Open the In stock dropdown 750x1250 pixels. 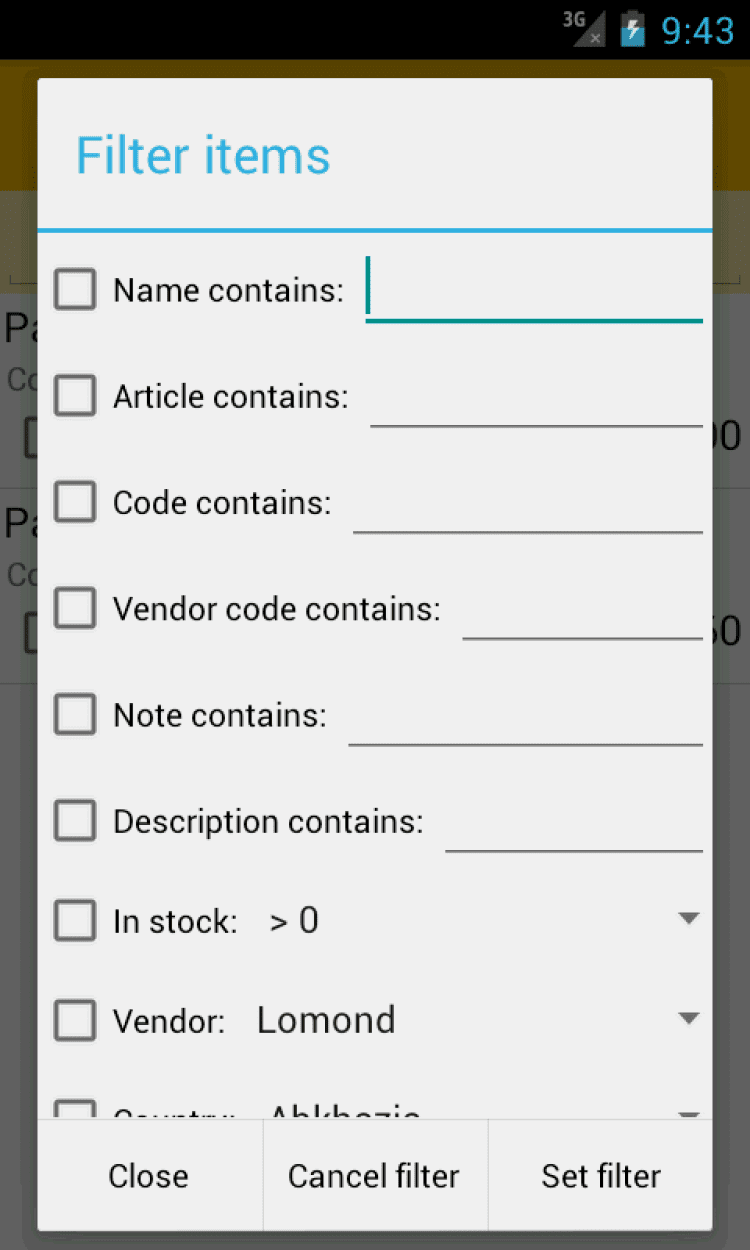click(480, 921)
